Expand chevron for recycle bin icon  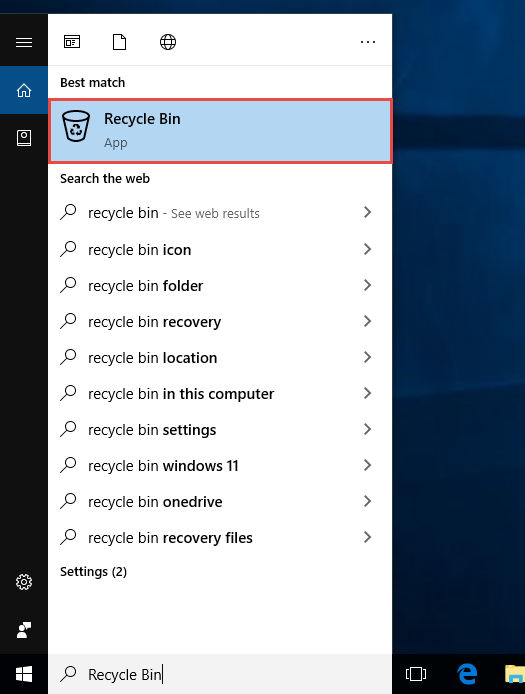pos(367,249)
